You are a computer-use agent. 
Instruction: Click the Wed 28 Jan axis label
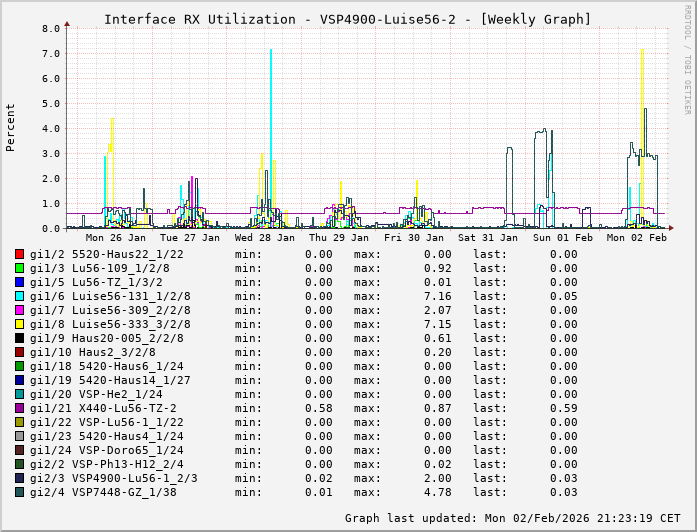tap(264, 238)
